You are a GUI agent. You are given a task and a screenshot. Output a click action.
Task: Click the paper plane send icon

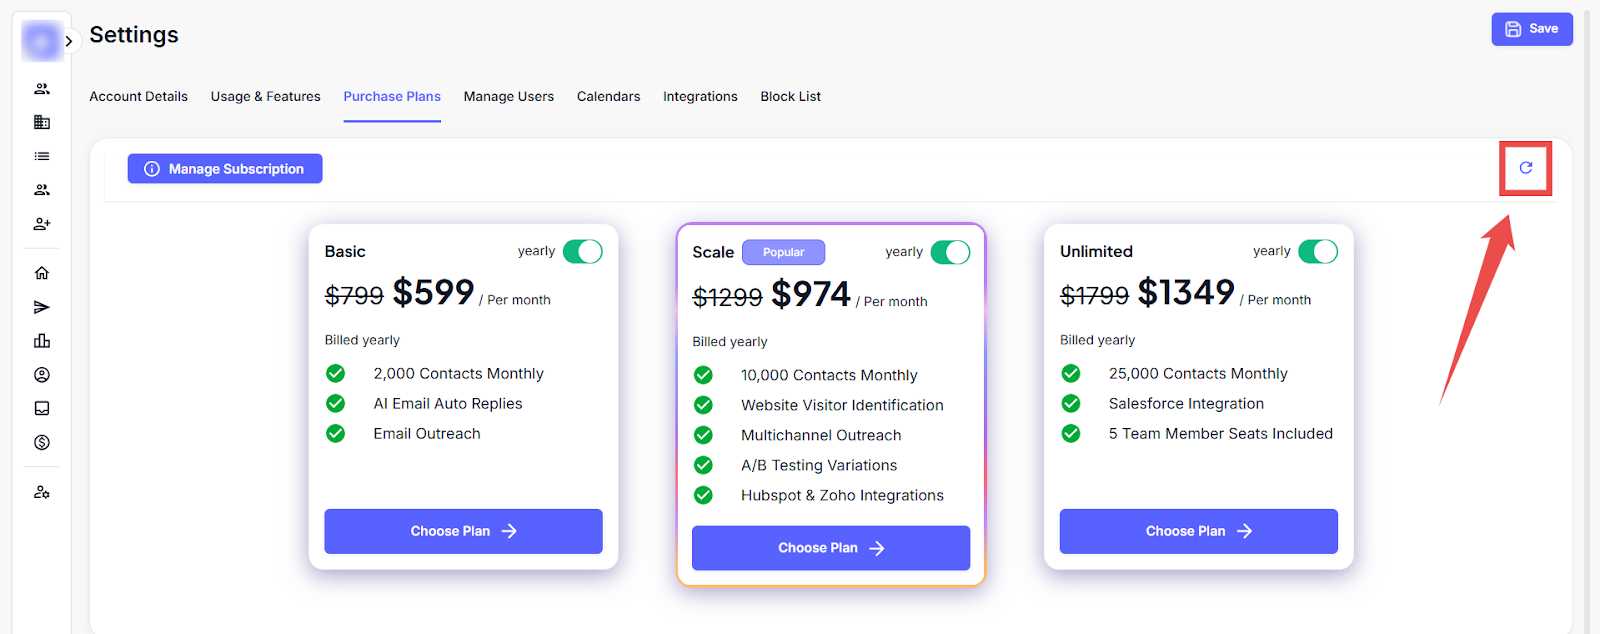pos(42,307)
